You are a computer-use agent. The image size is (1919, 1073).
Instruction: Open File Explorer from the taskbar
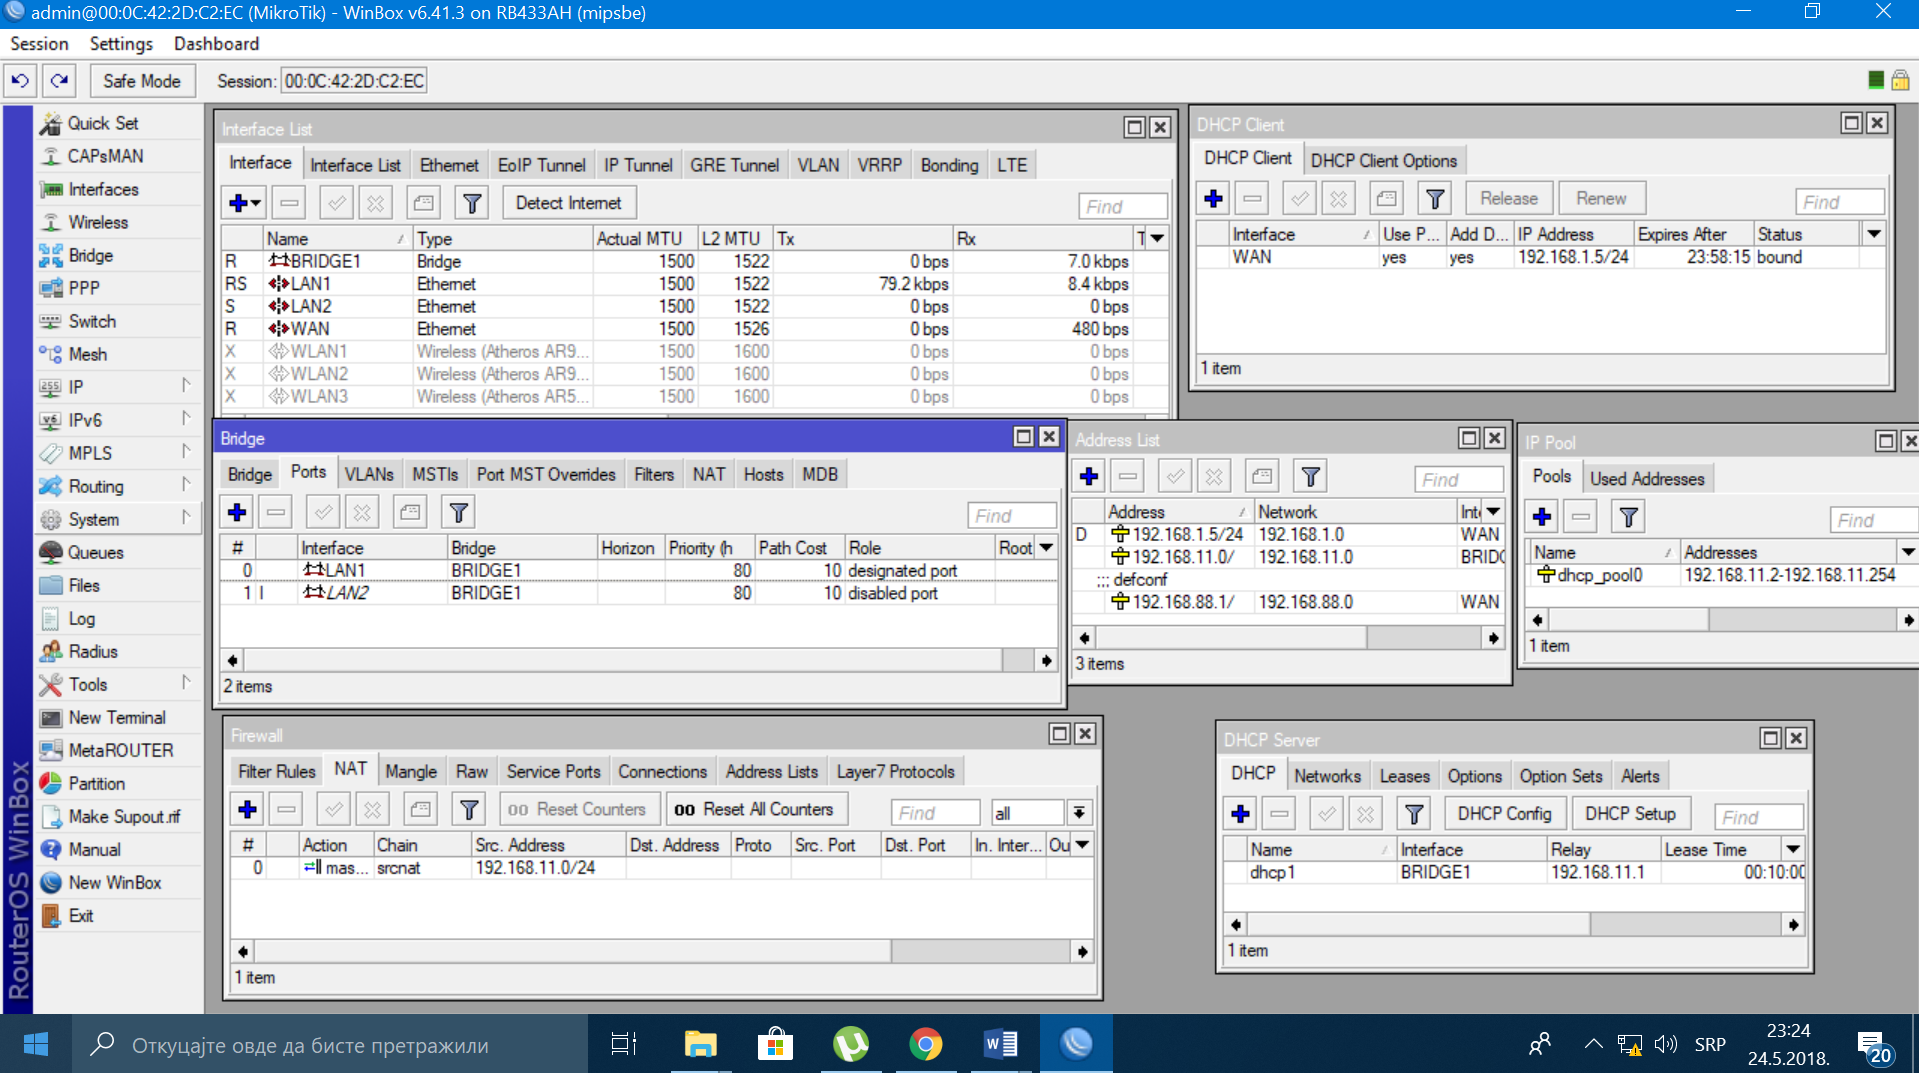click(700, 1044)
